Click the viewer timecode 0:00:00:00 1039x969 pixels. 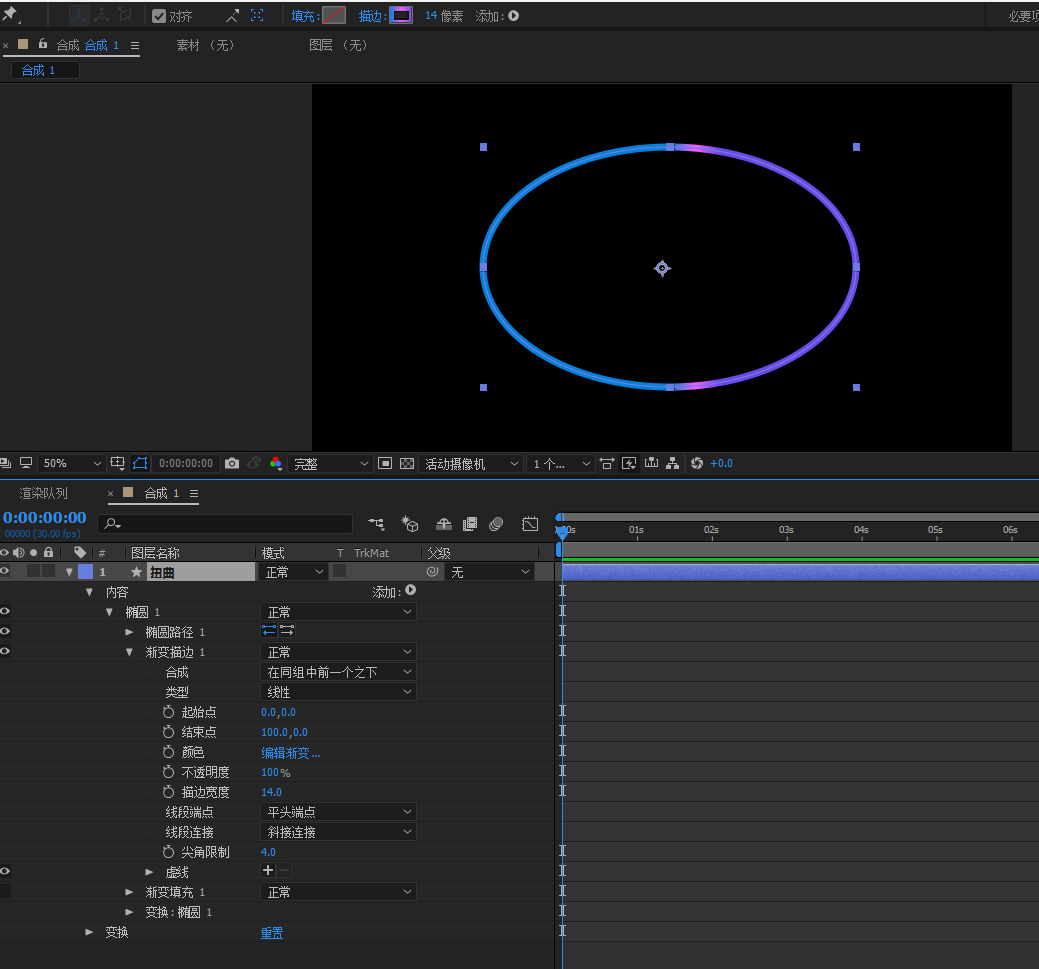coord(186,463)
